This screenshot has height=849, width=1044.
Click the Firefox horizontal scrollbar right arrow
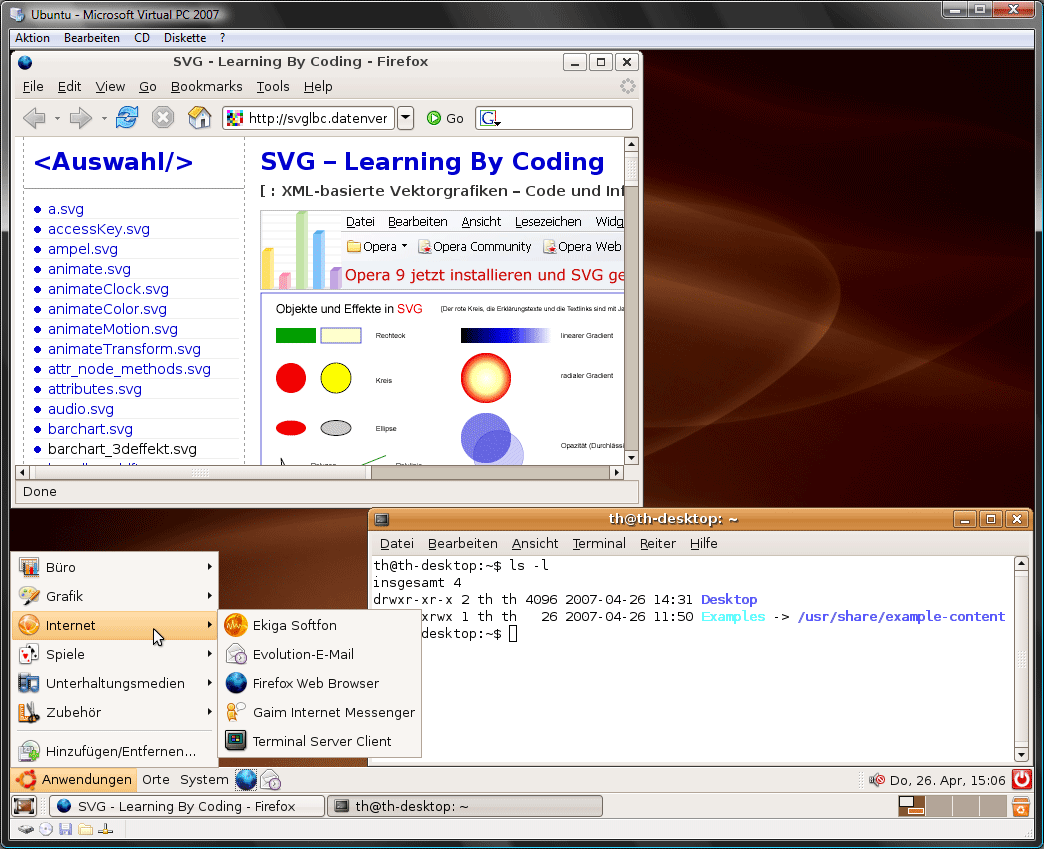click(617, 472)
